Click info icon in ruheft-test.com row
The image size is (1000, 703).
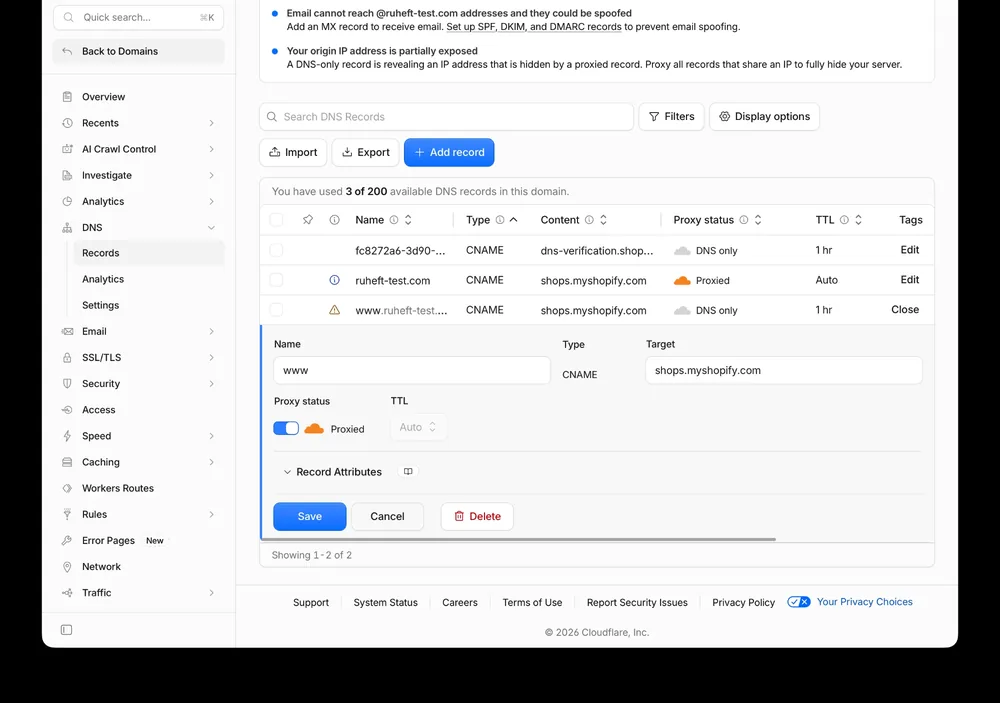point(334,280)
